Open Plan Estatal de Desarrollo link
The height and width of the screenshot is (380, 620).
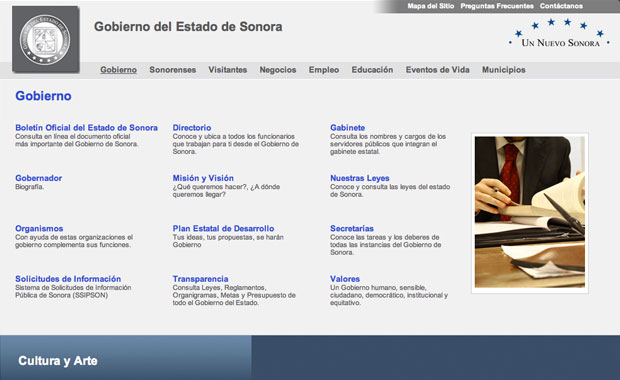(x=223, y=229)
